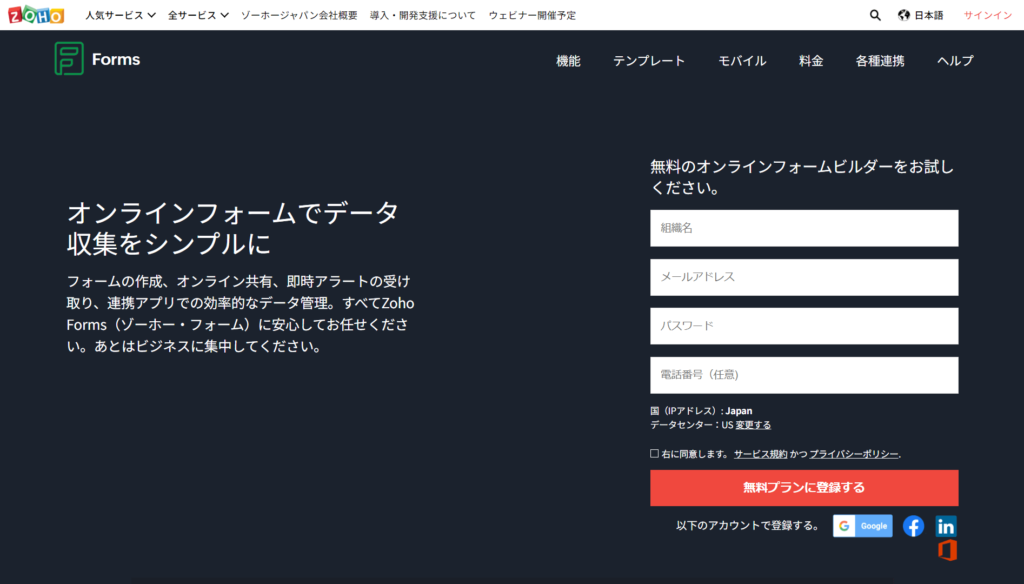Viewport: 1024px width, 584px height.
Task: Click the サインイン link
Action: 987,15
